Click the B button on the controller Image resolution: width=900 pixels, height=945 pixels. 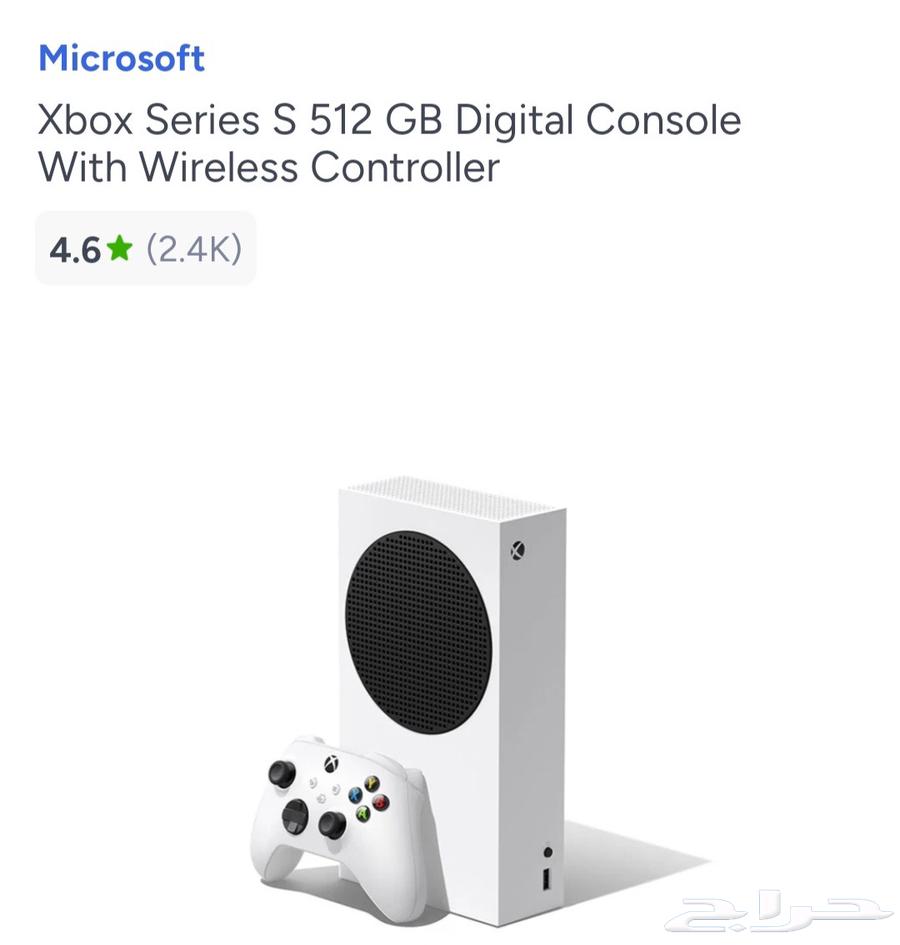pos(379,803)
